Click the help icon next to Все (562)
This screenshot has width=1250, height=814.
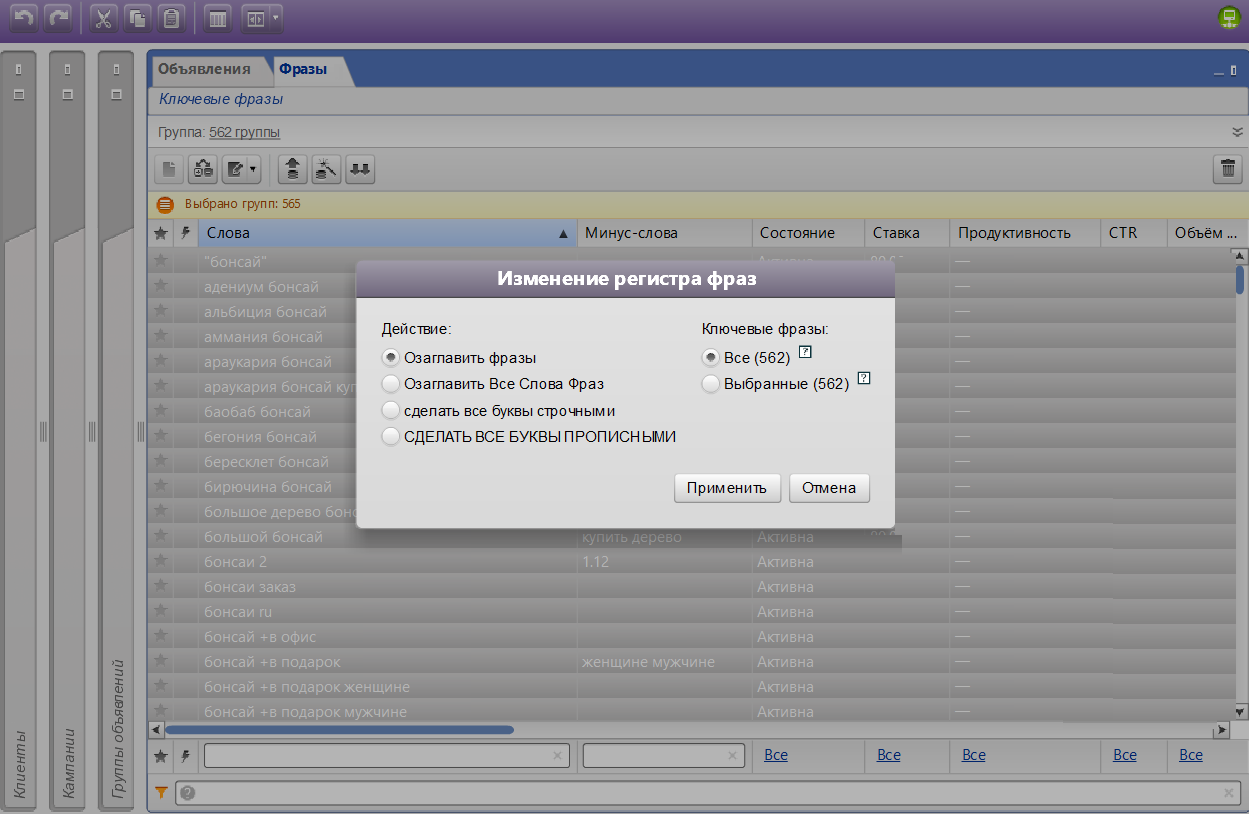click(x=804, y=353)
